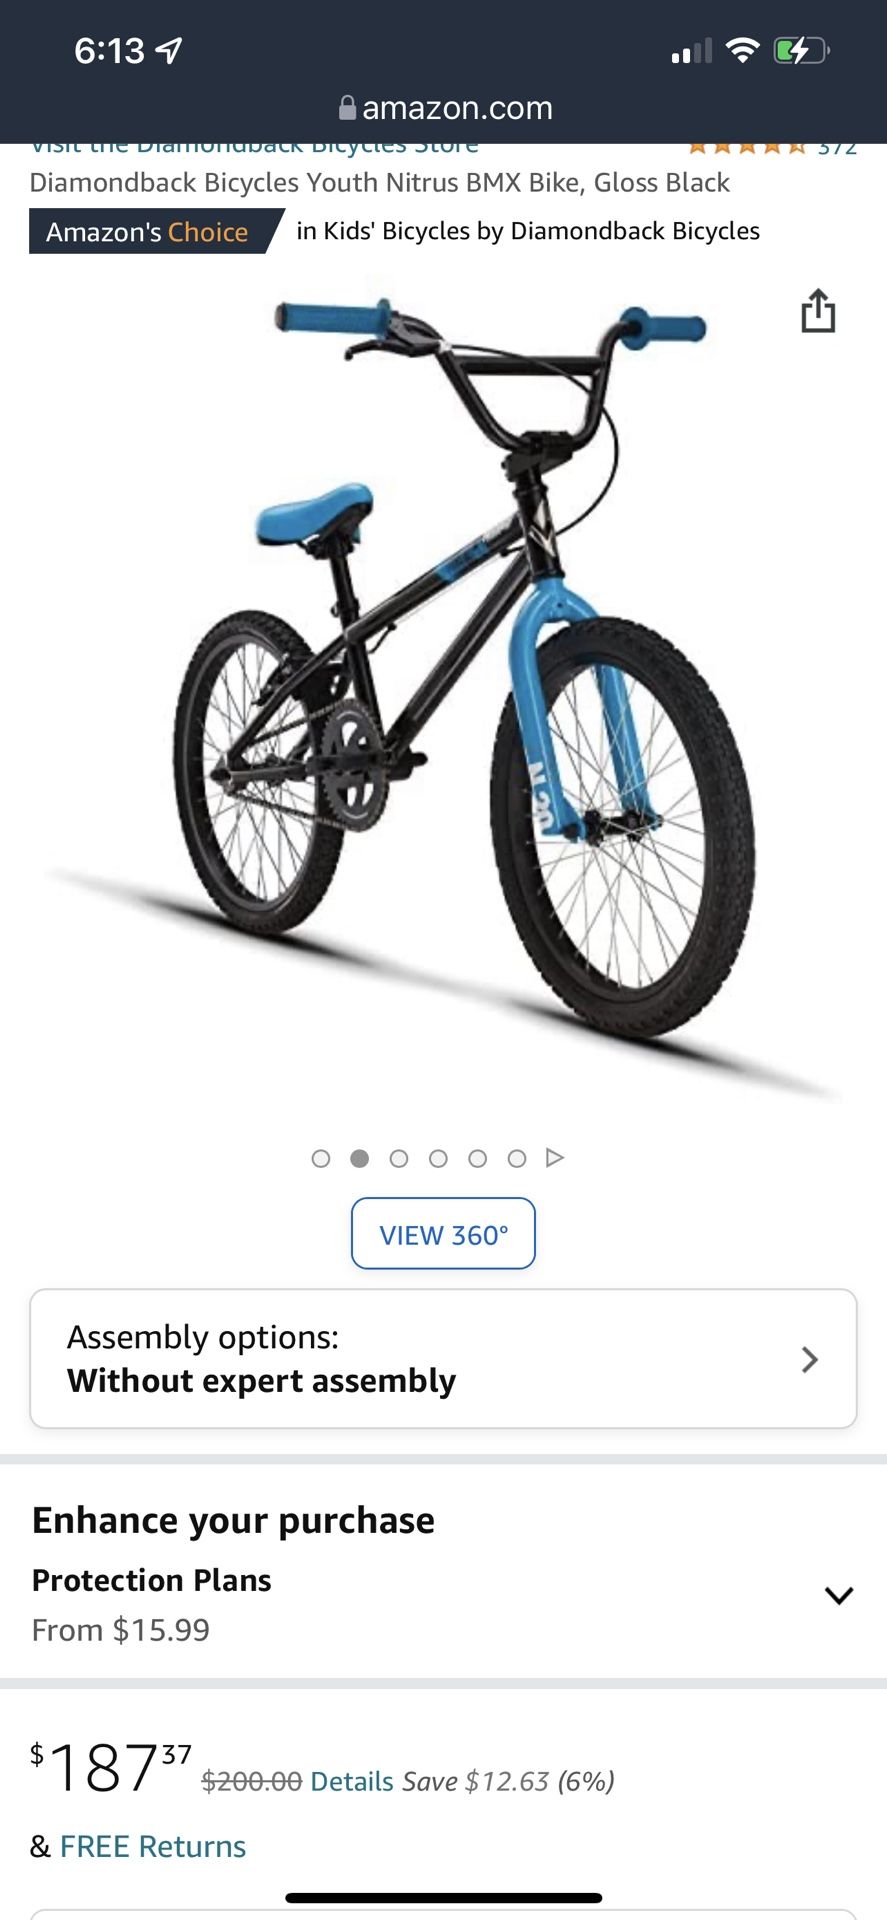Tap the Amazon's Choice badge

155,231
